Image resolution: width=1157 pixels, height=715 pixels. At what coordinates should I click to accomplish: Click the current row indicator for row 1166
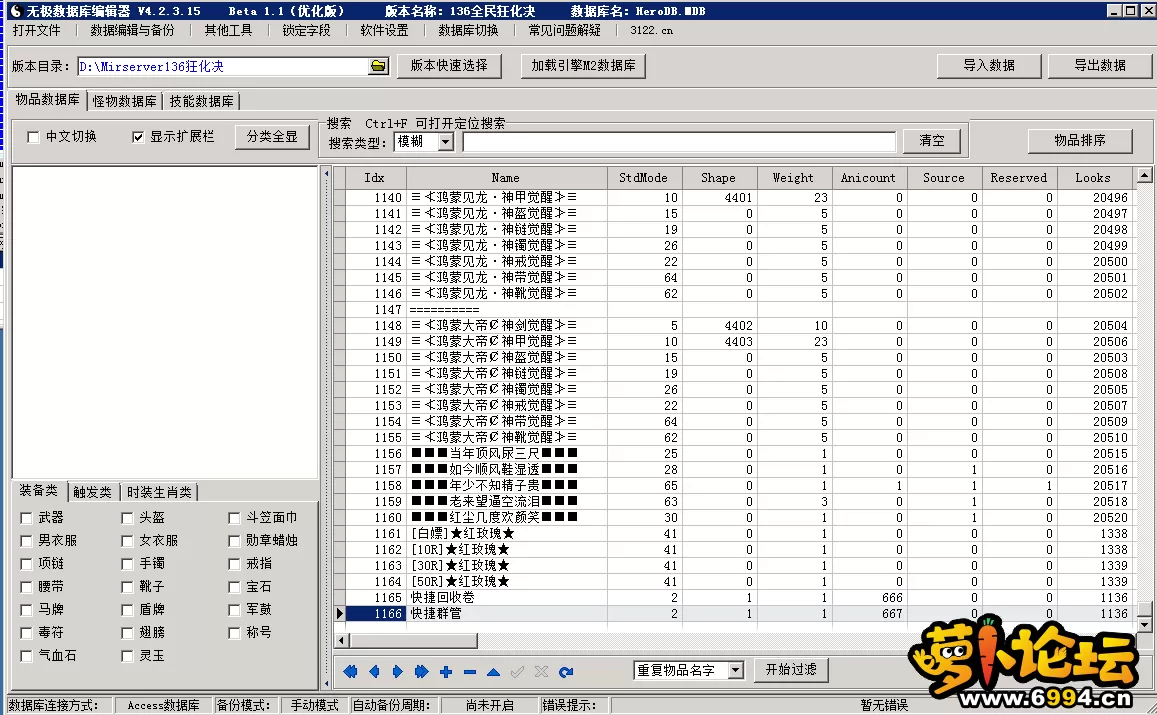point(339,613)
